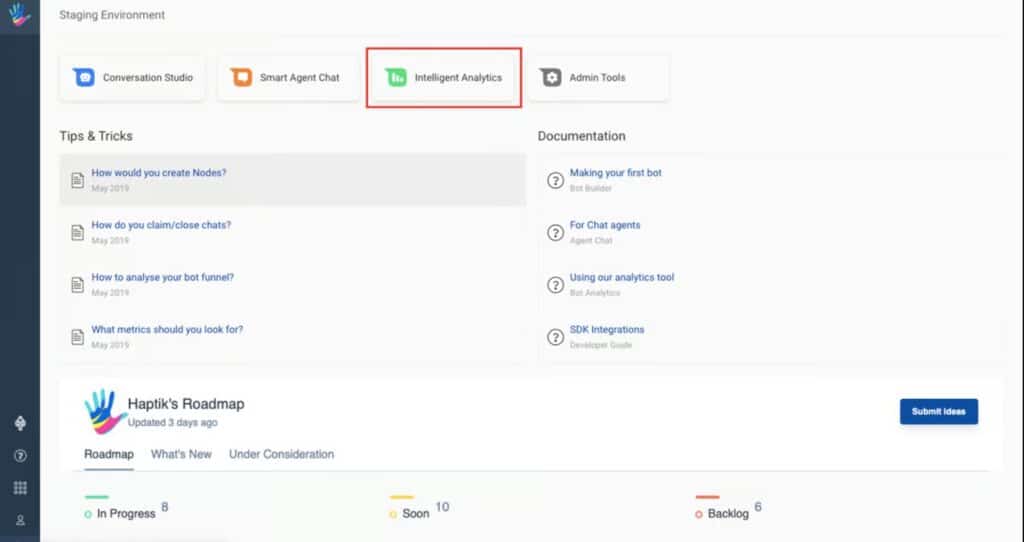Select the Roadmap tab
This screenshot has width=1024, height=542.
tap(108, 454)
